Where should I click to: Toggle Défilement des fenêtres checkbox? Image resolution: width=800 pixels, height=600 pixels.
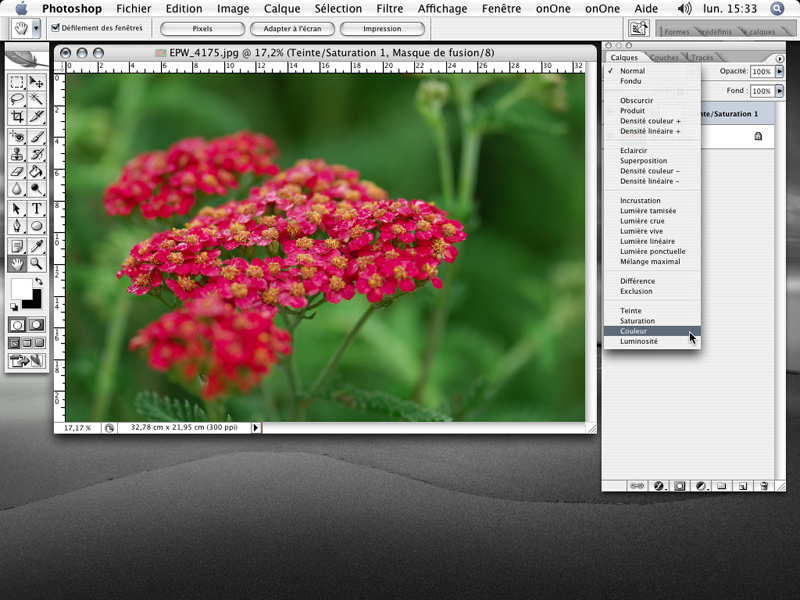point(55,28)
